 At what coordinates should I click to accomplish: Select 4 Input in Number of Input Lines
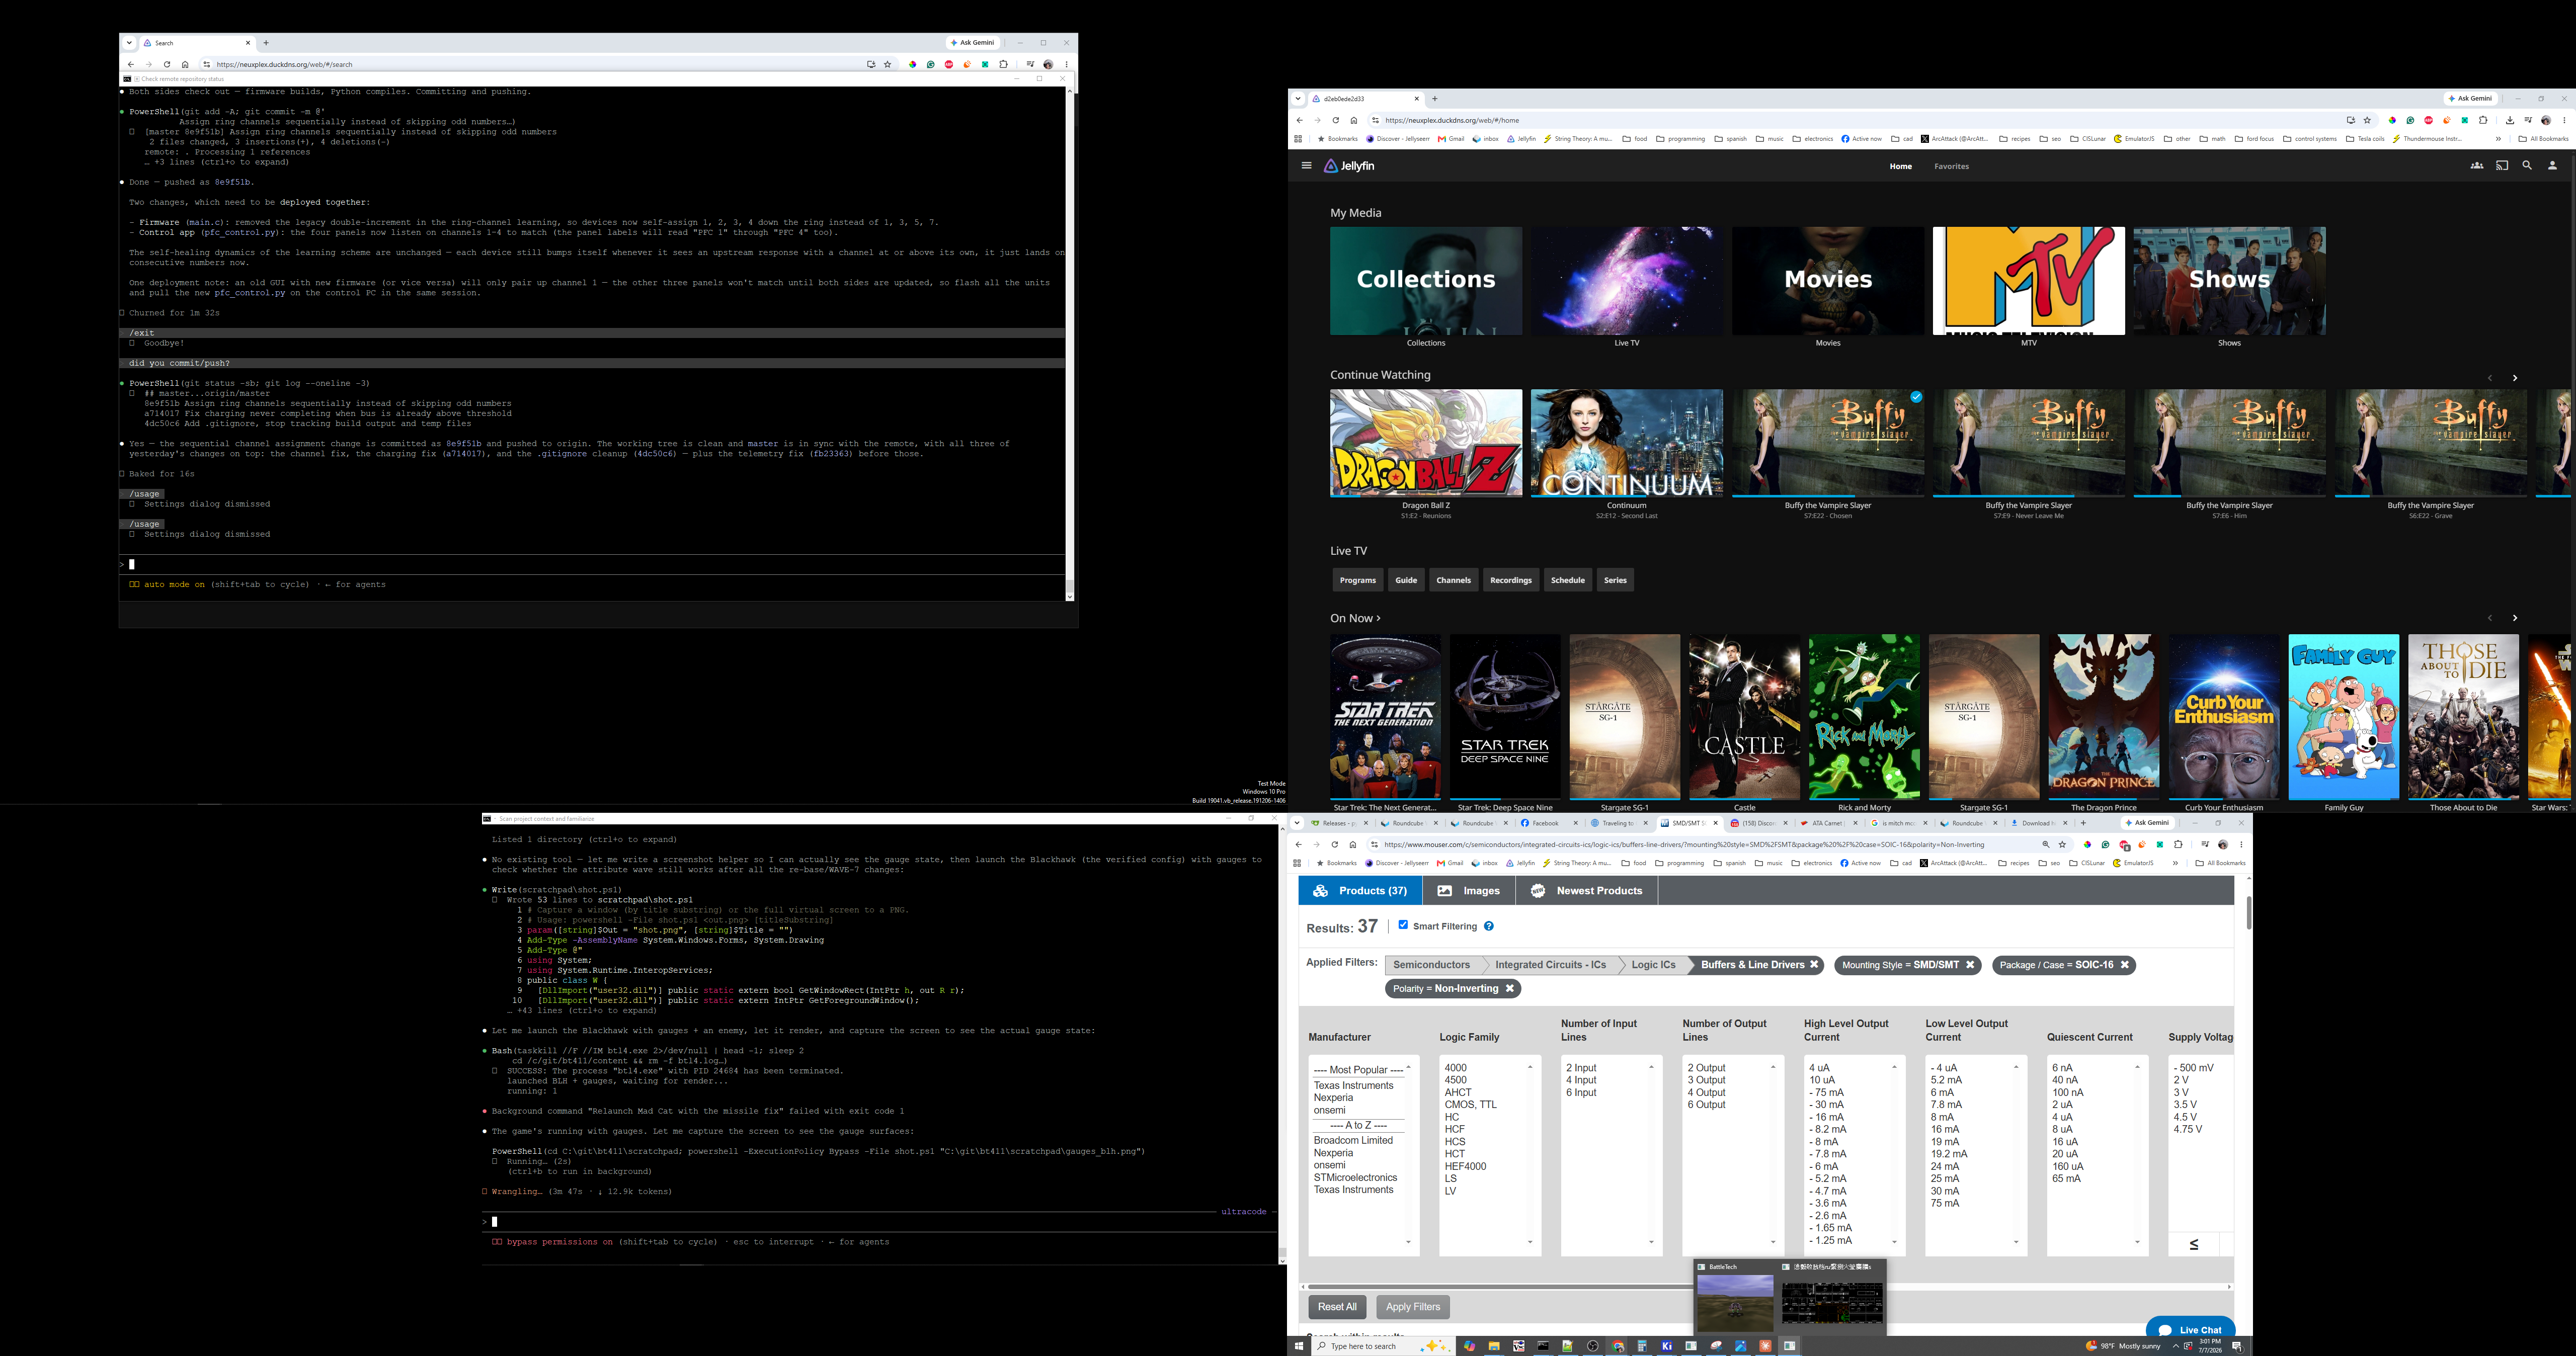click(x=1581, y=1080)
